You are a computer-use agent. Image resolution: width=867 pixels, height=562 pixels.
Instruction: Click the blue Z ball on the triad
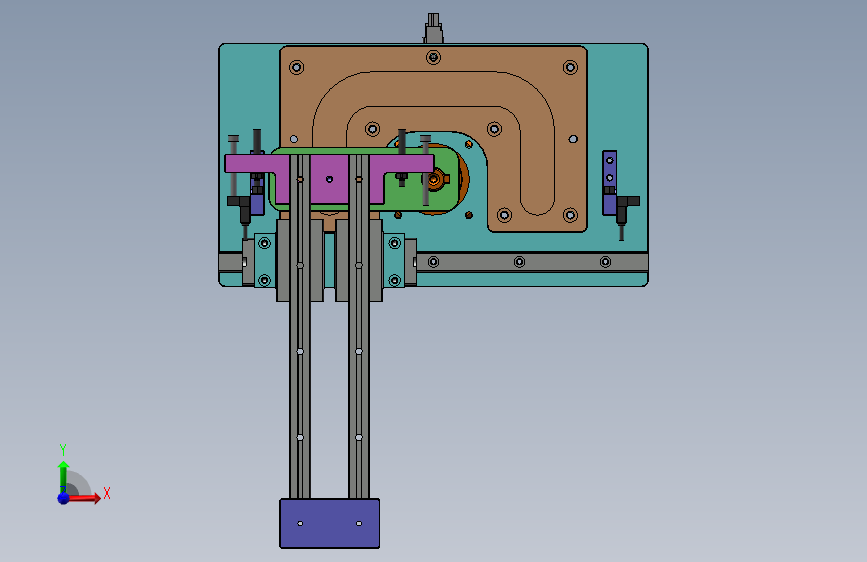[64, 498]
